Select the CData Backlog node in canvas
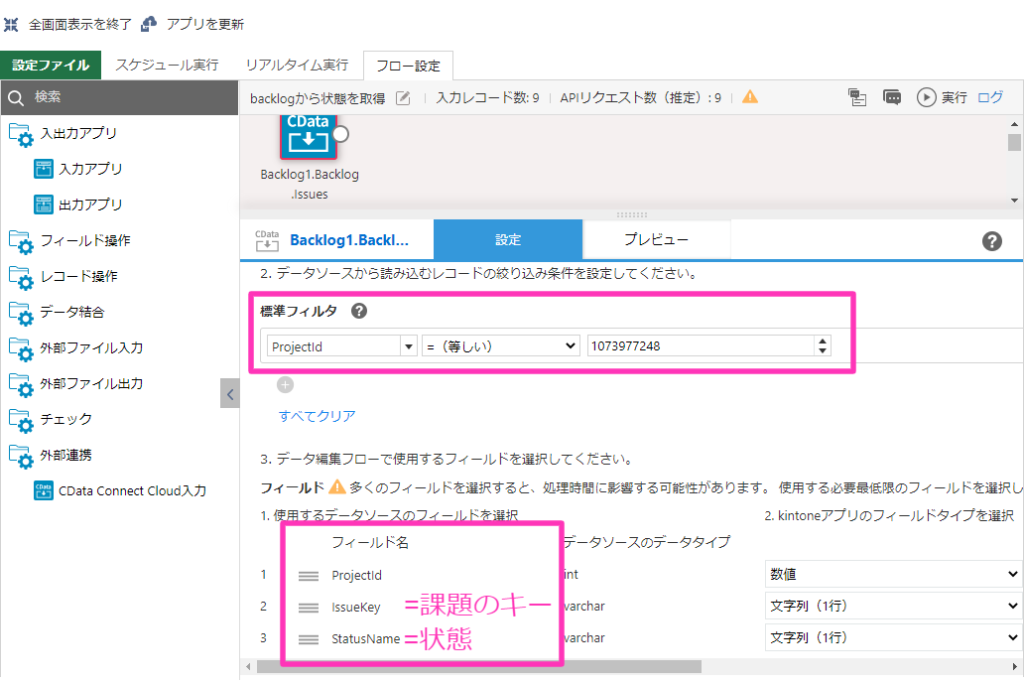Screen dimensions: 1024x684 point(308,137)
